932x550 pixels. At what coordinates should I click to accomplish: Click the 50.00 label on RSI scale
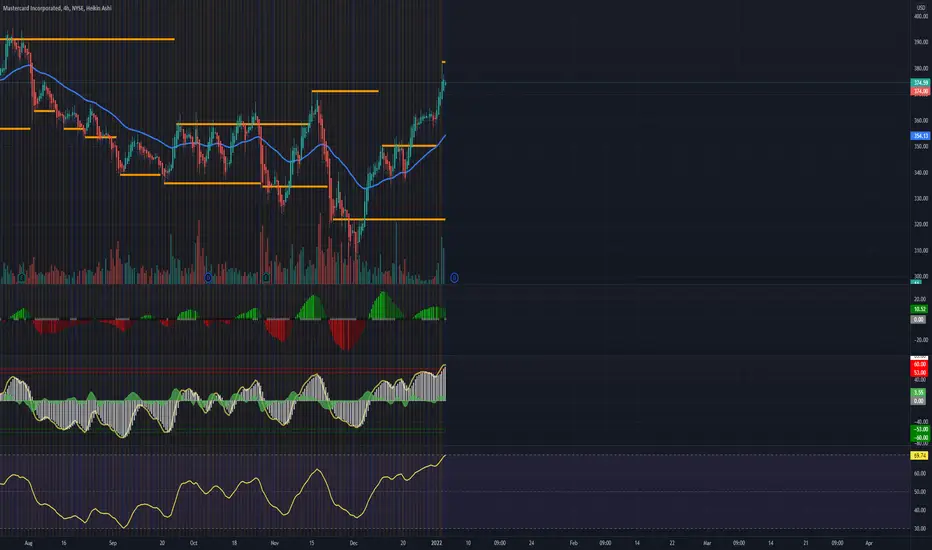coord(920,492)
